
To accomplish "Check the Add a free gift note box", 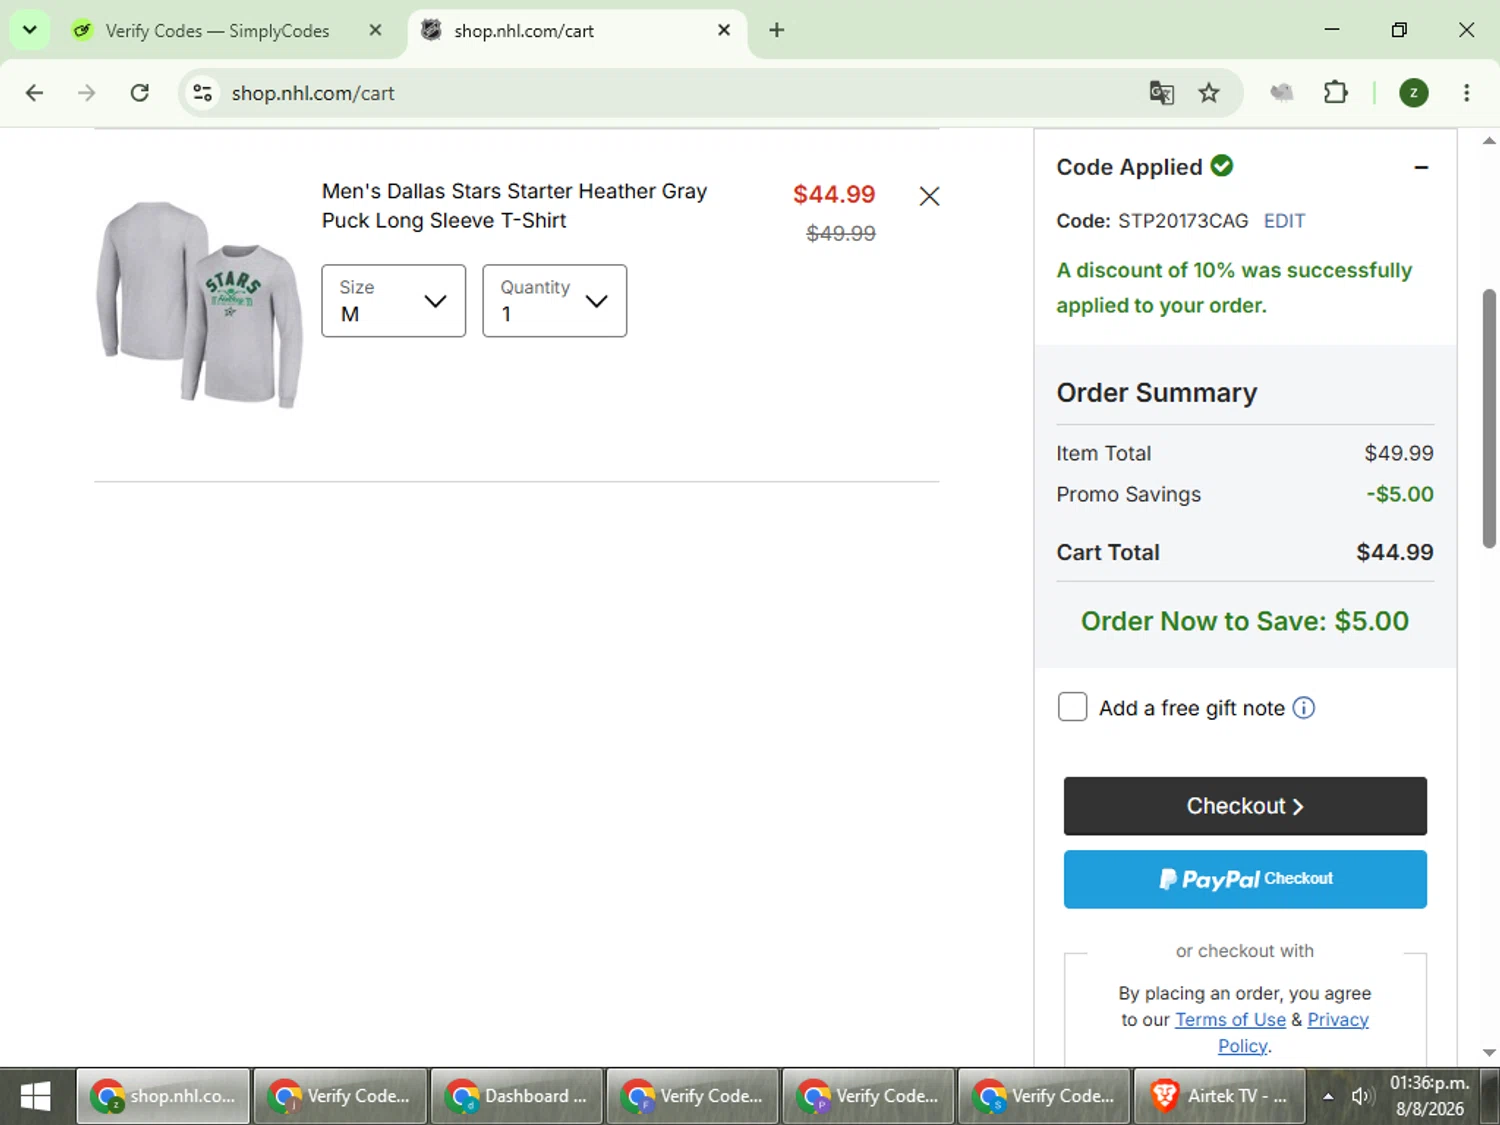I will (1072, 707).
